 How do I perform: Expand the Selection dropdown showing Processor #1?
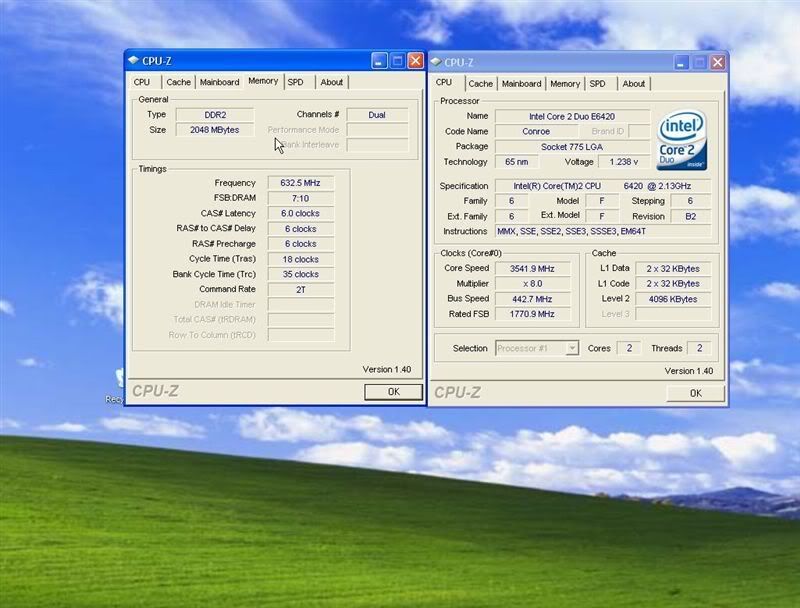coord(572,348)
